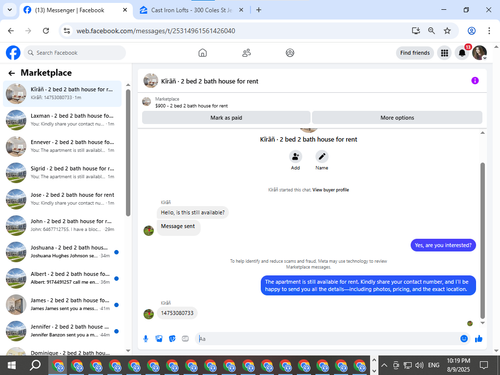The height and width of the screenshot is (375, 500).
Task: Open Joshuana conversation in list
Action: [x=62, y=252]
